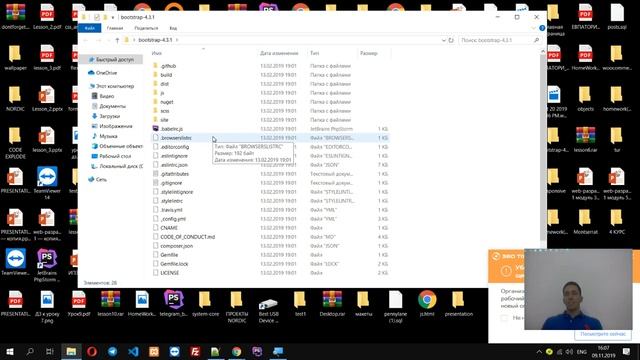Image resolution: width=640 pixels, height=360 pixels.
Task: Select the Montserrat desktop folder
Action: click(x=585, y=222)
